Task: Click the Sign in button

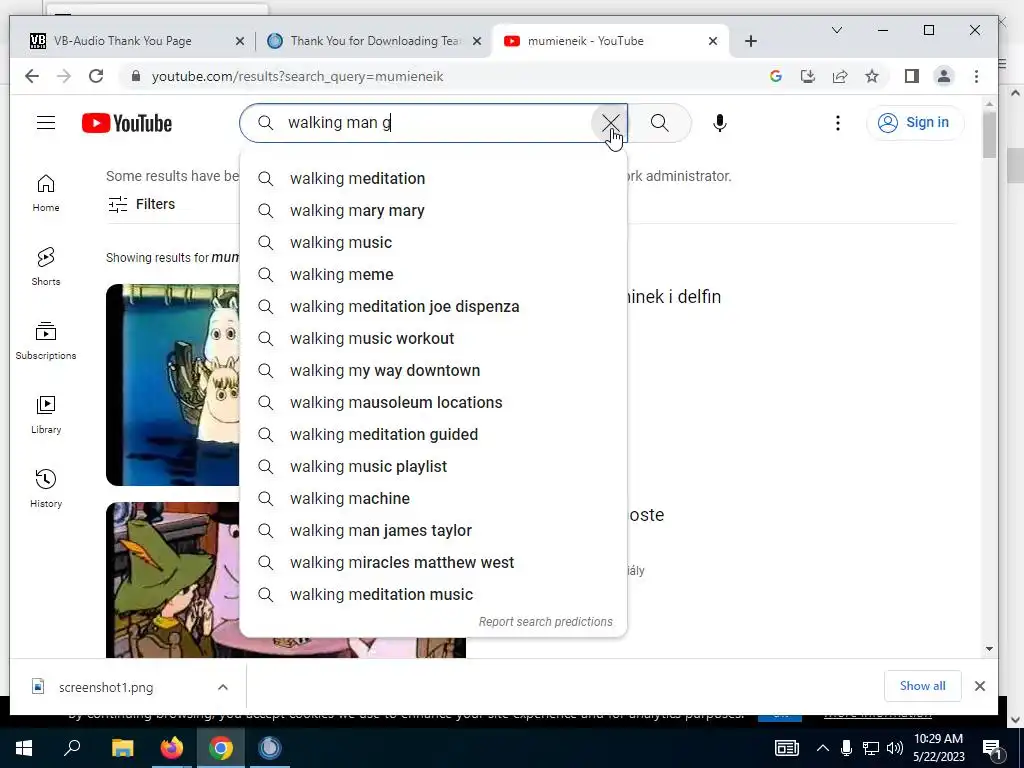Action: [x=915, y=123]
